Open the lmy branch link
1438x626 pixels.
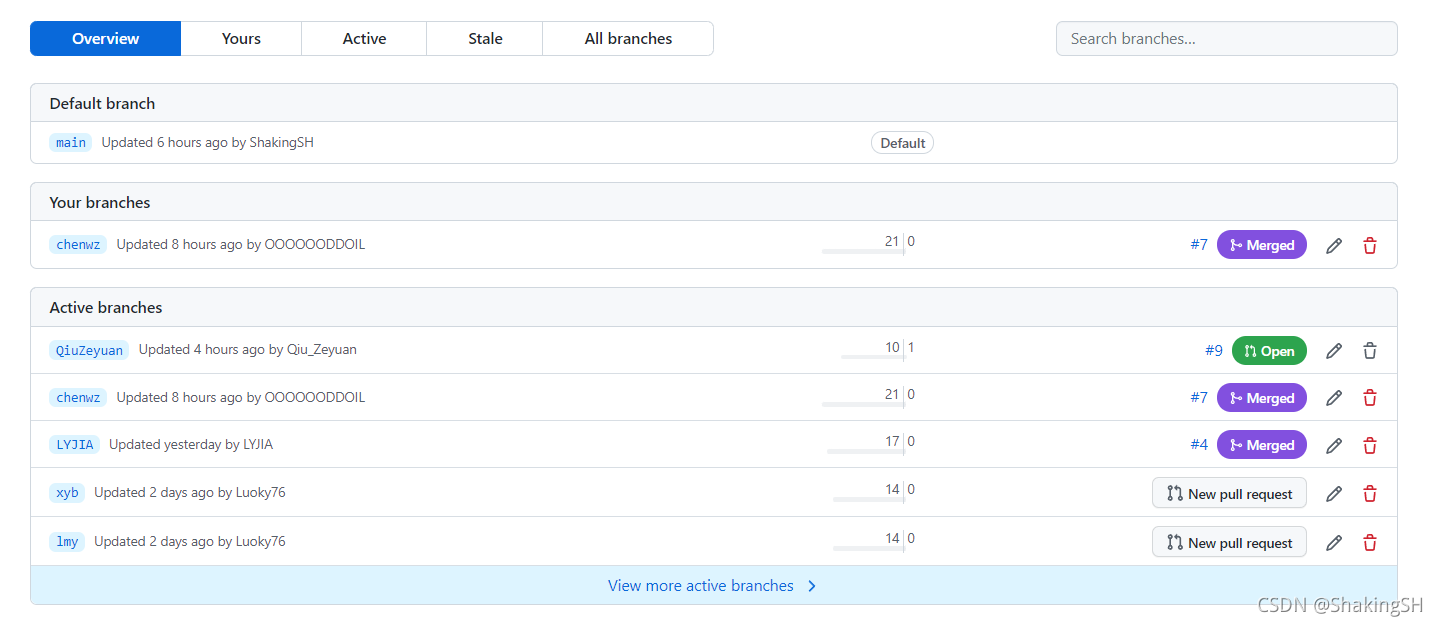click(x=67, y=541)
